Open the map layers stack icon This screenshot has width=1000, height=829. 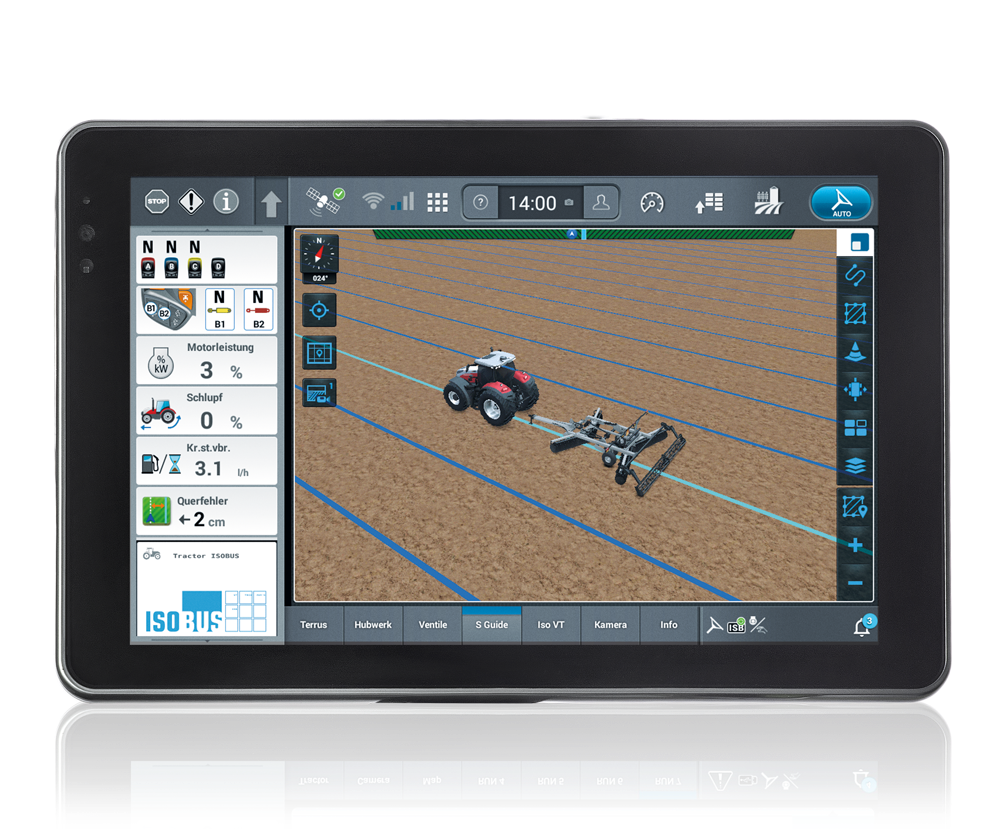855,466
